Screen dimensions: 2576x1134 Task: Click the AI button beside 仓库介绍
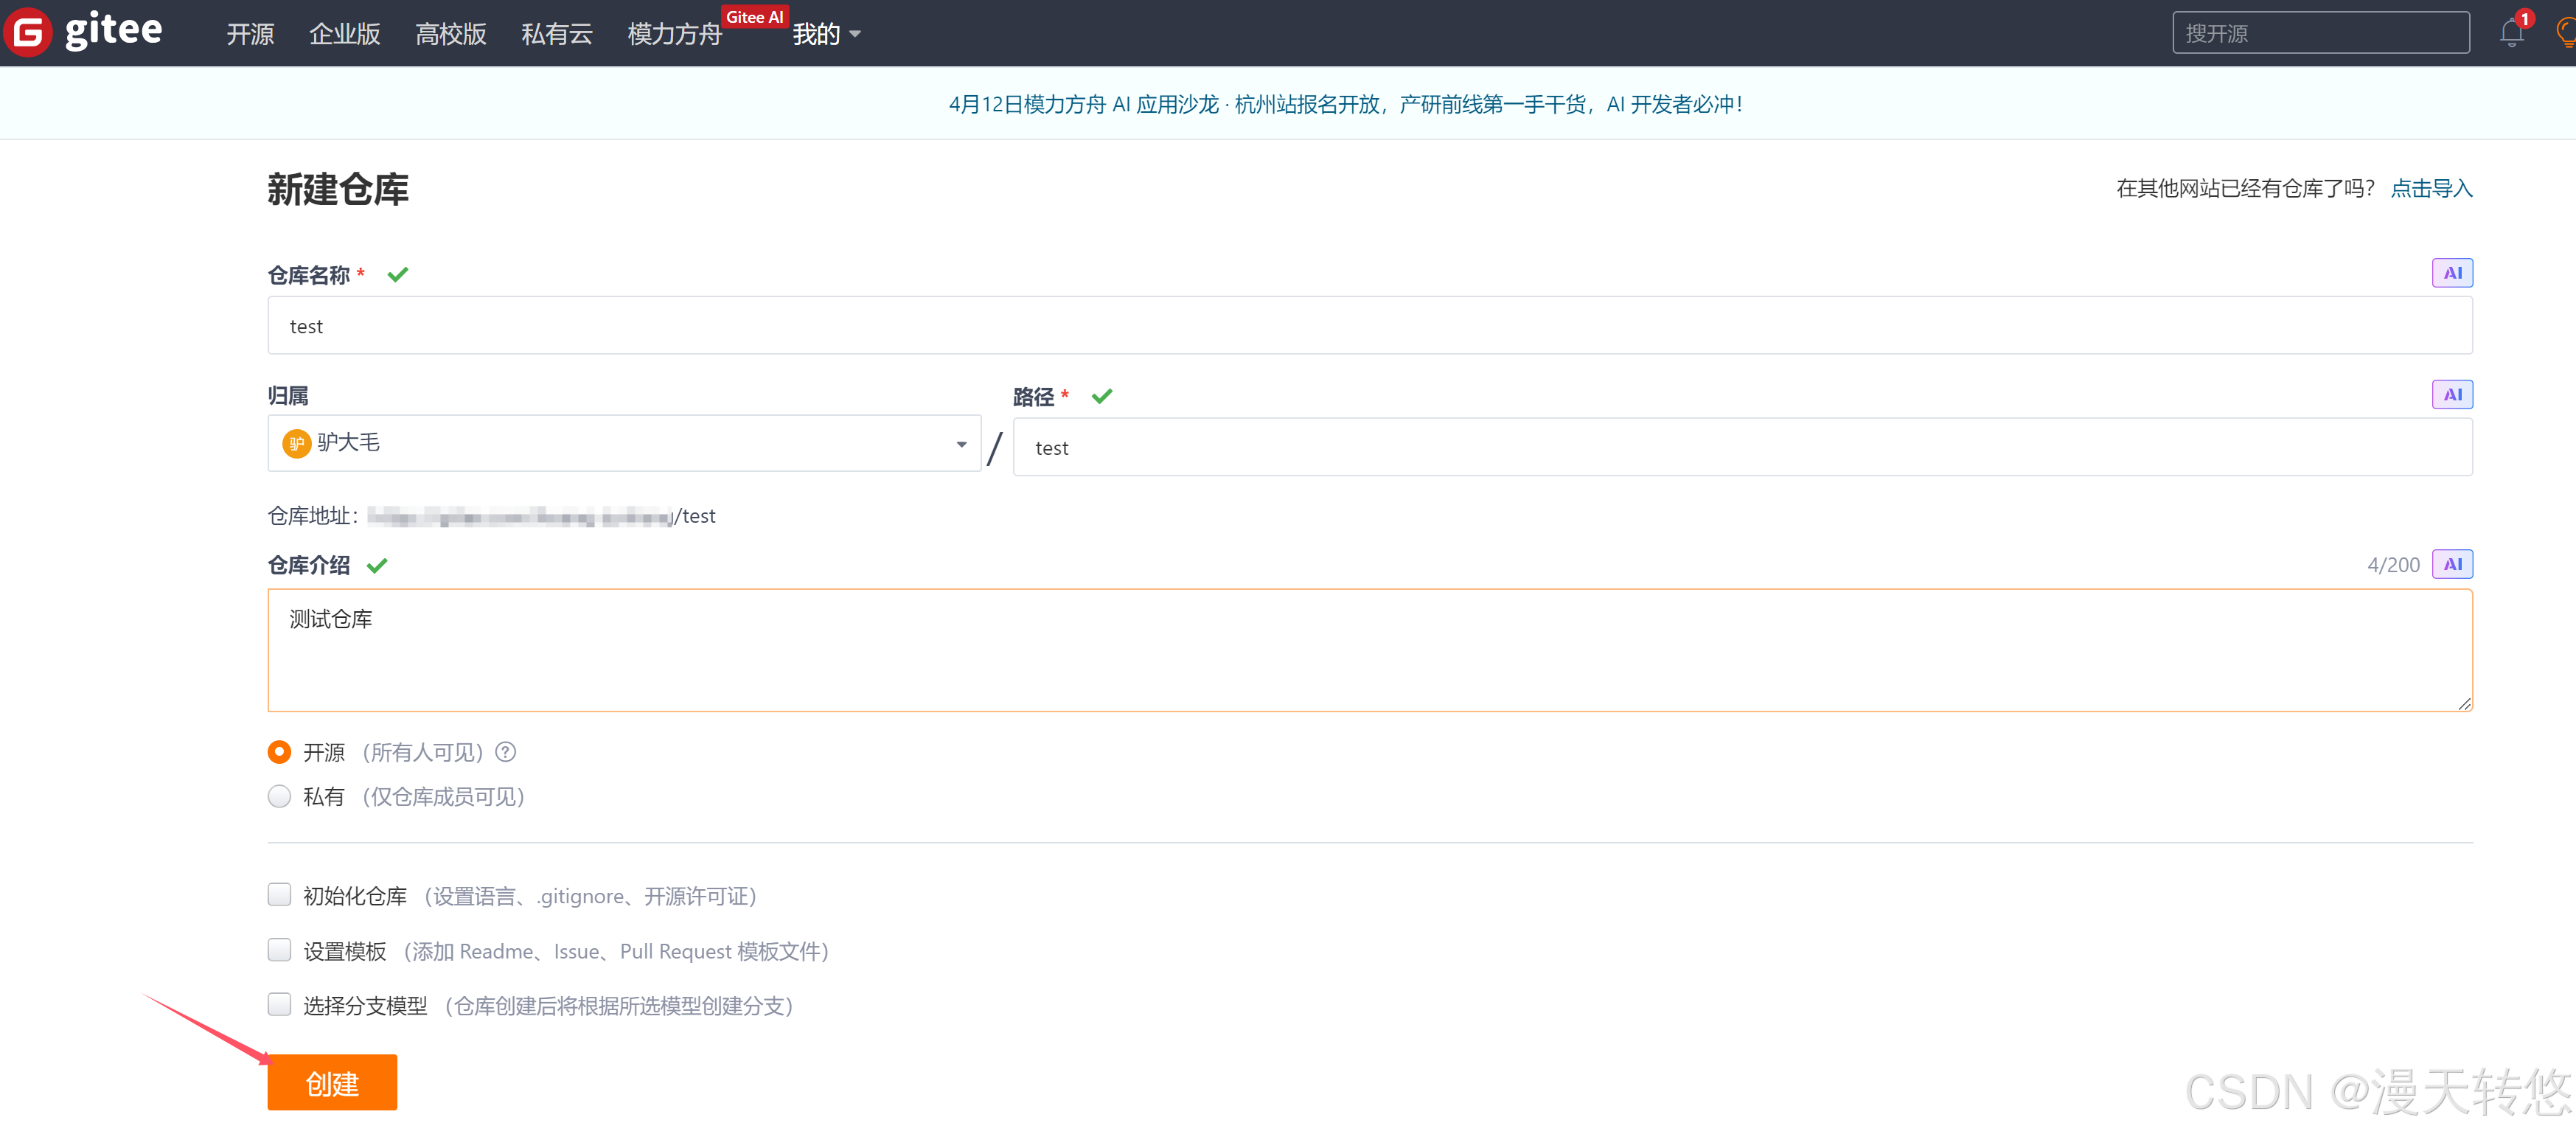2452,564
